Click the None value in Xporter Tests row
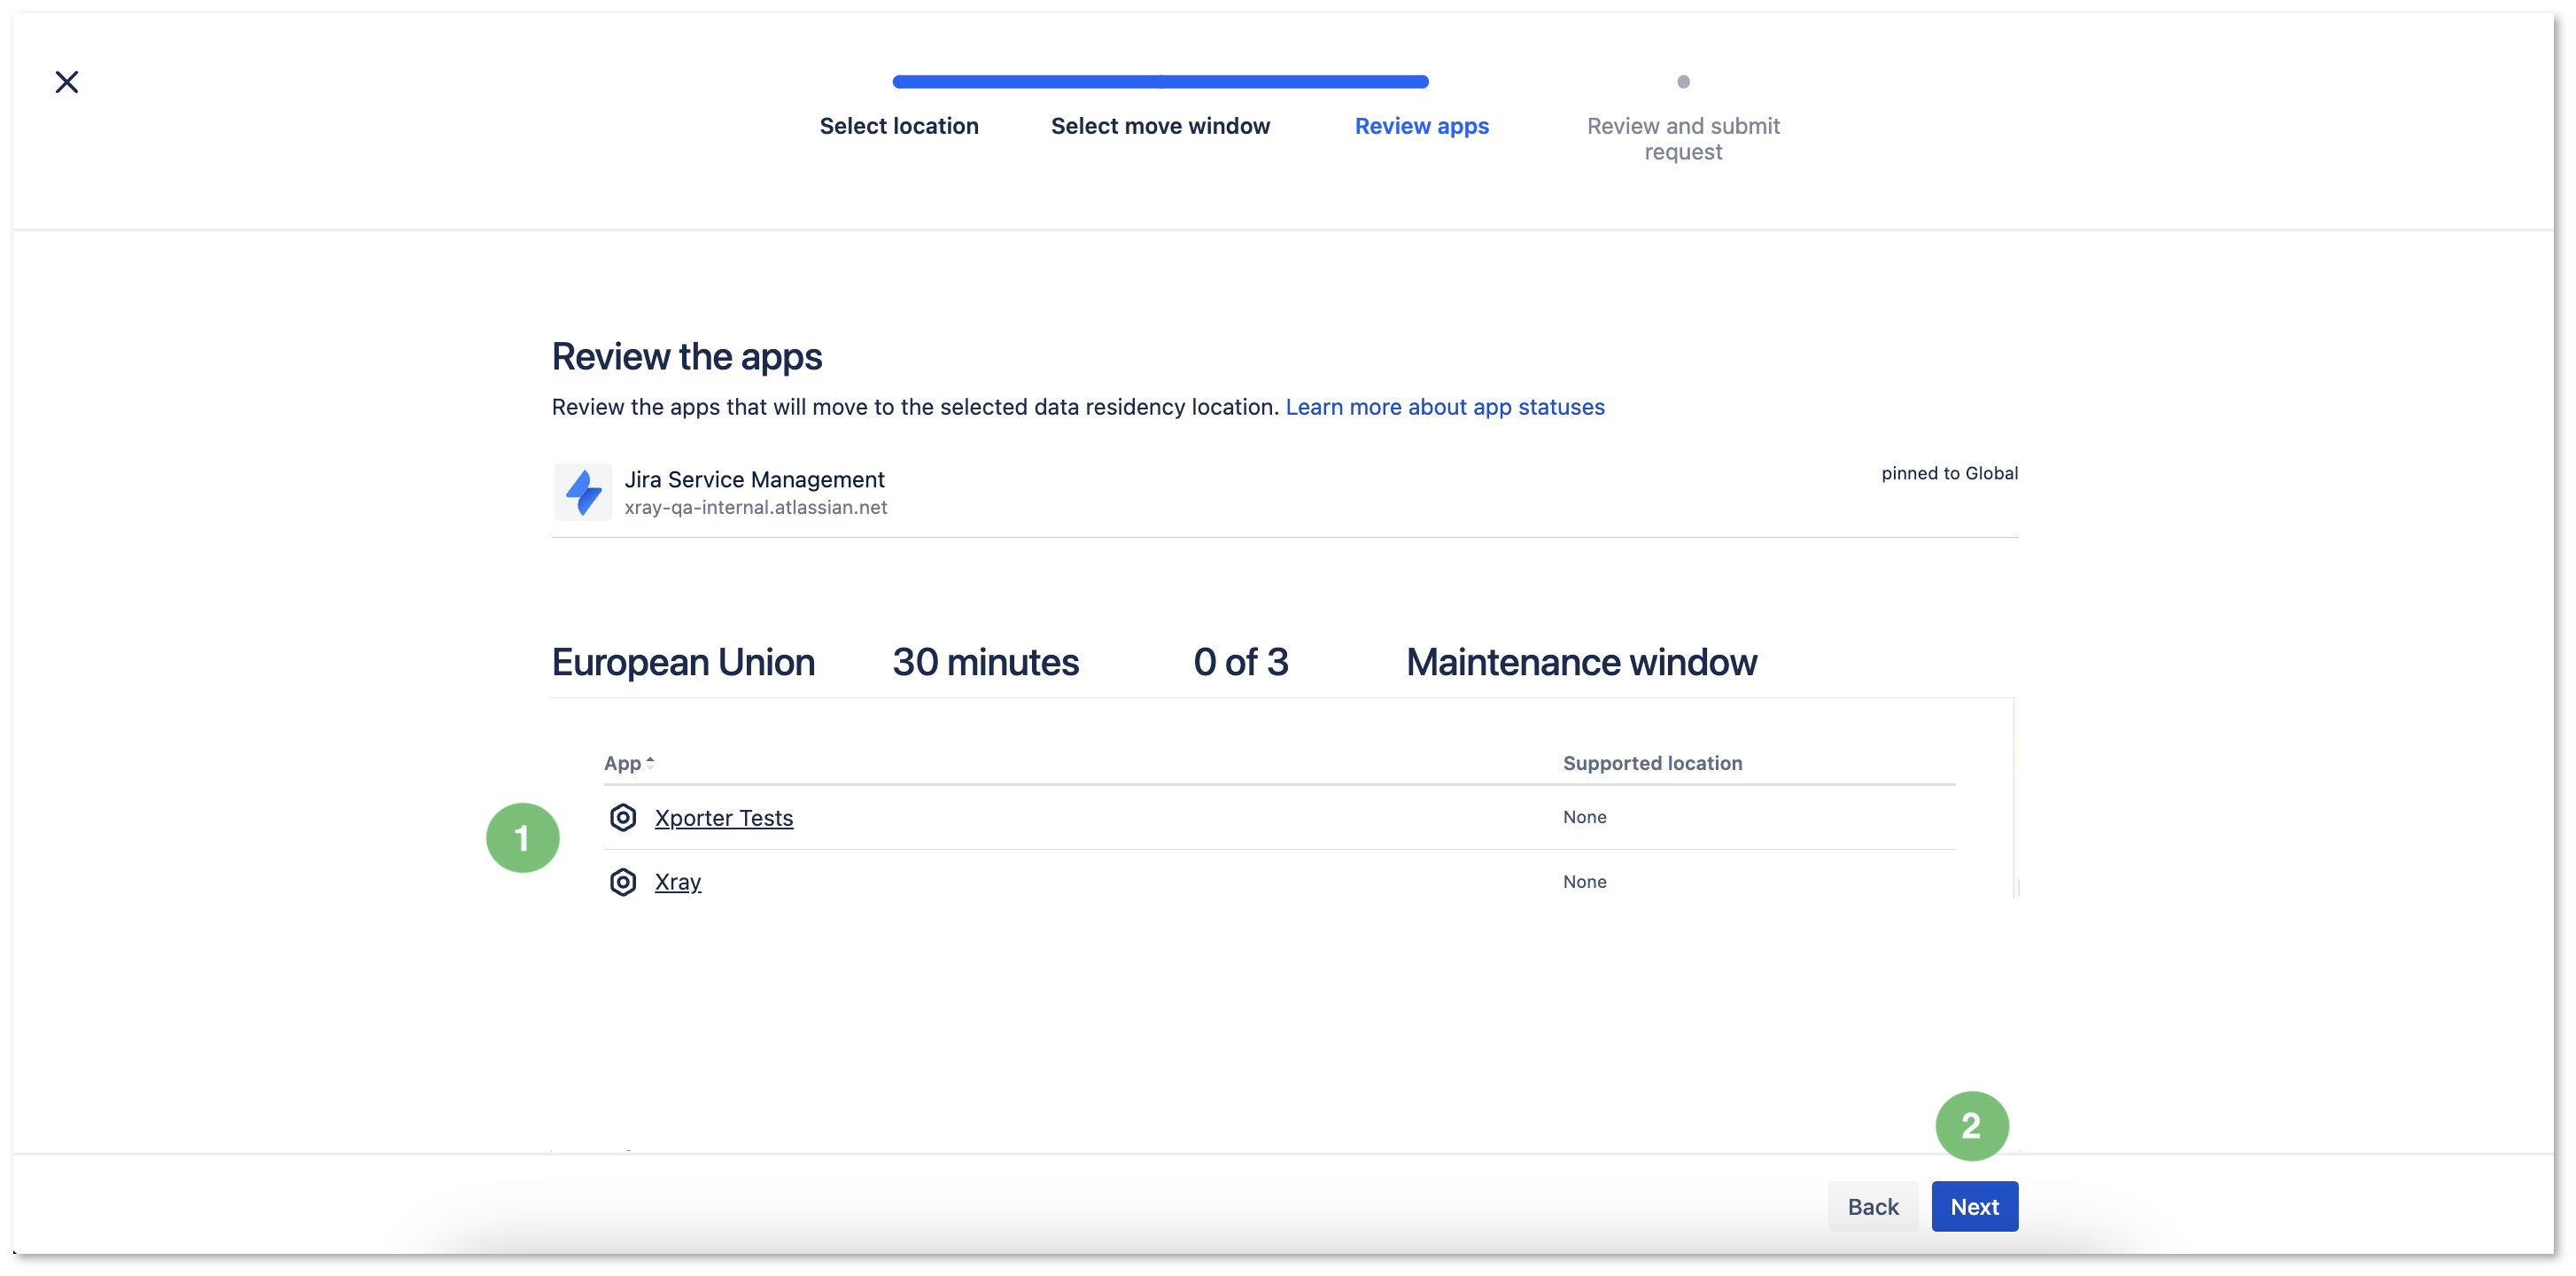 (1585, 817)
